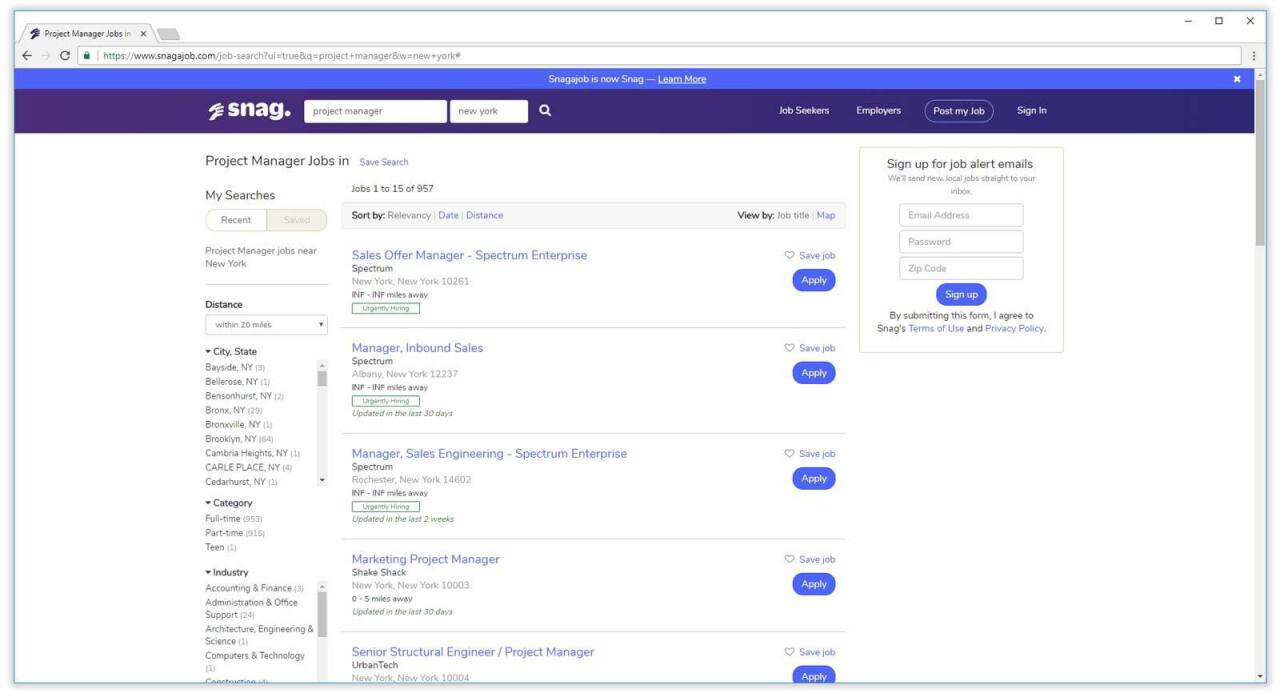The width and height of the screenshot is (1280, 693).
Task: Close the Project Manager Jobs browser tab
Action: (143, 33)
